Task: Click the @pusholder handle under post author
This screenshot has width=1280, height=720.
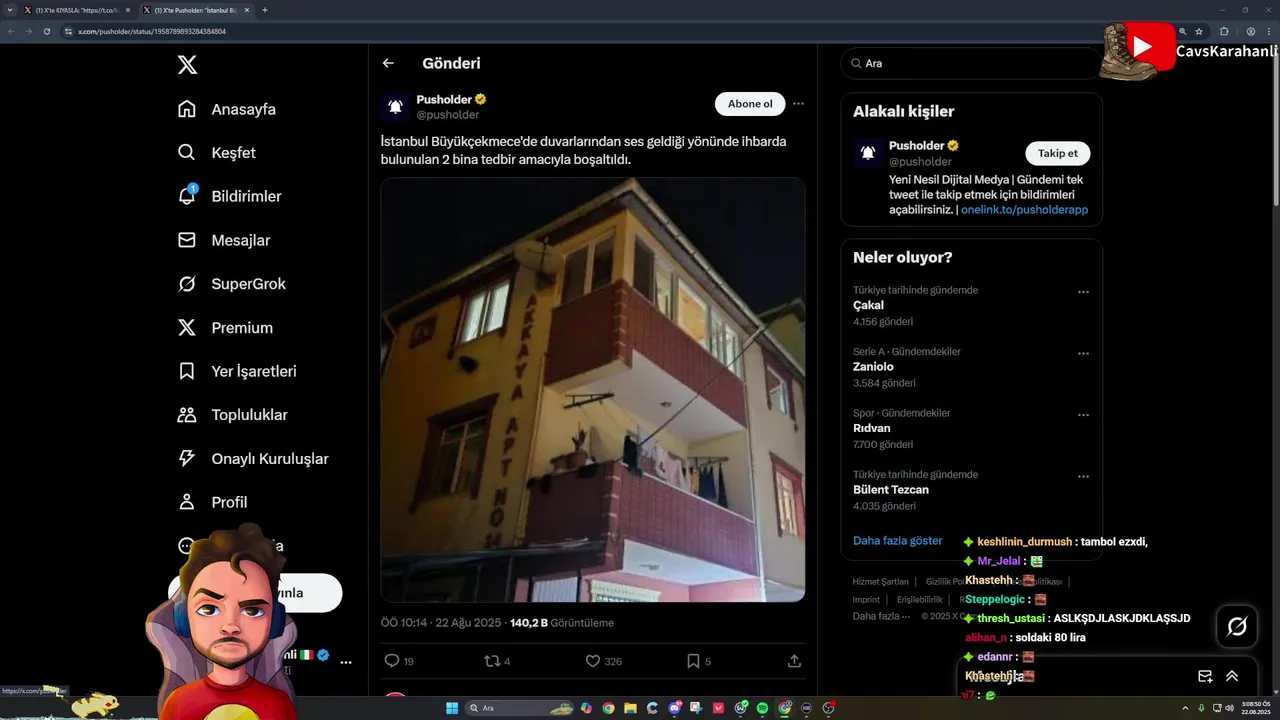Action: pyautogui.click(x=448, y=115)
